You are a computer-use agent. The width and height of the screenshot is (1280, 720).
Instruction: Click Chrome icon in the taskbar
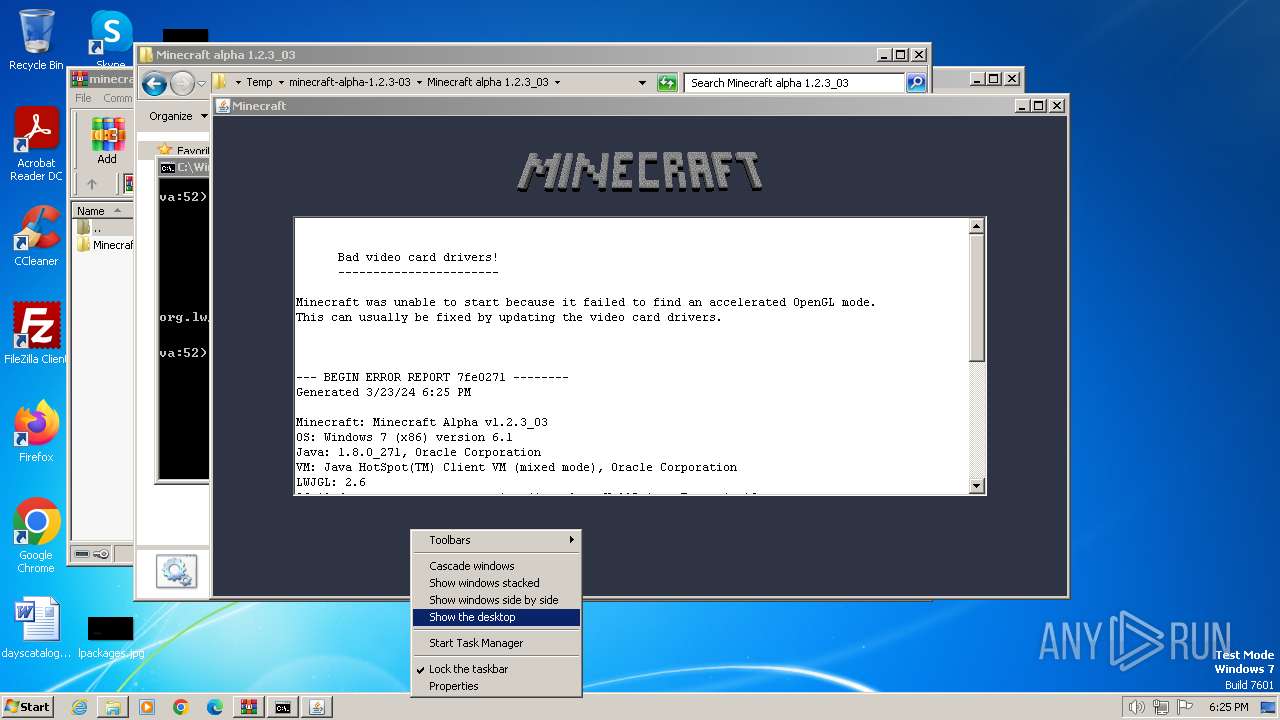coord(181,707)
